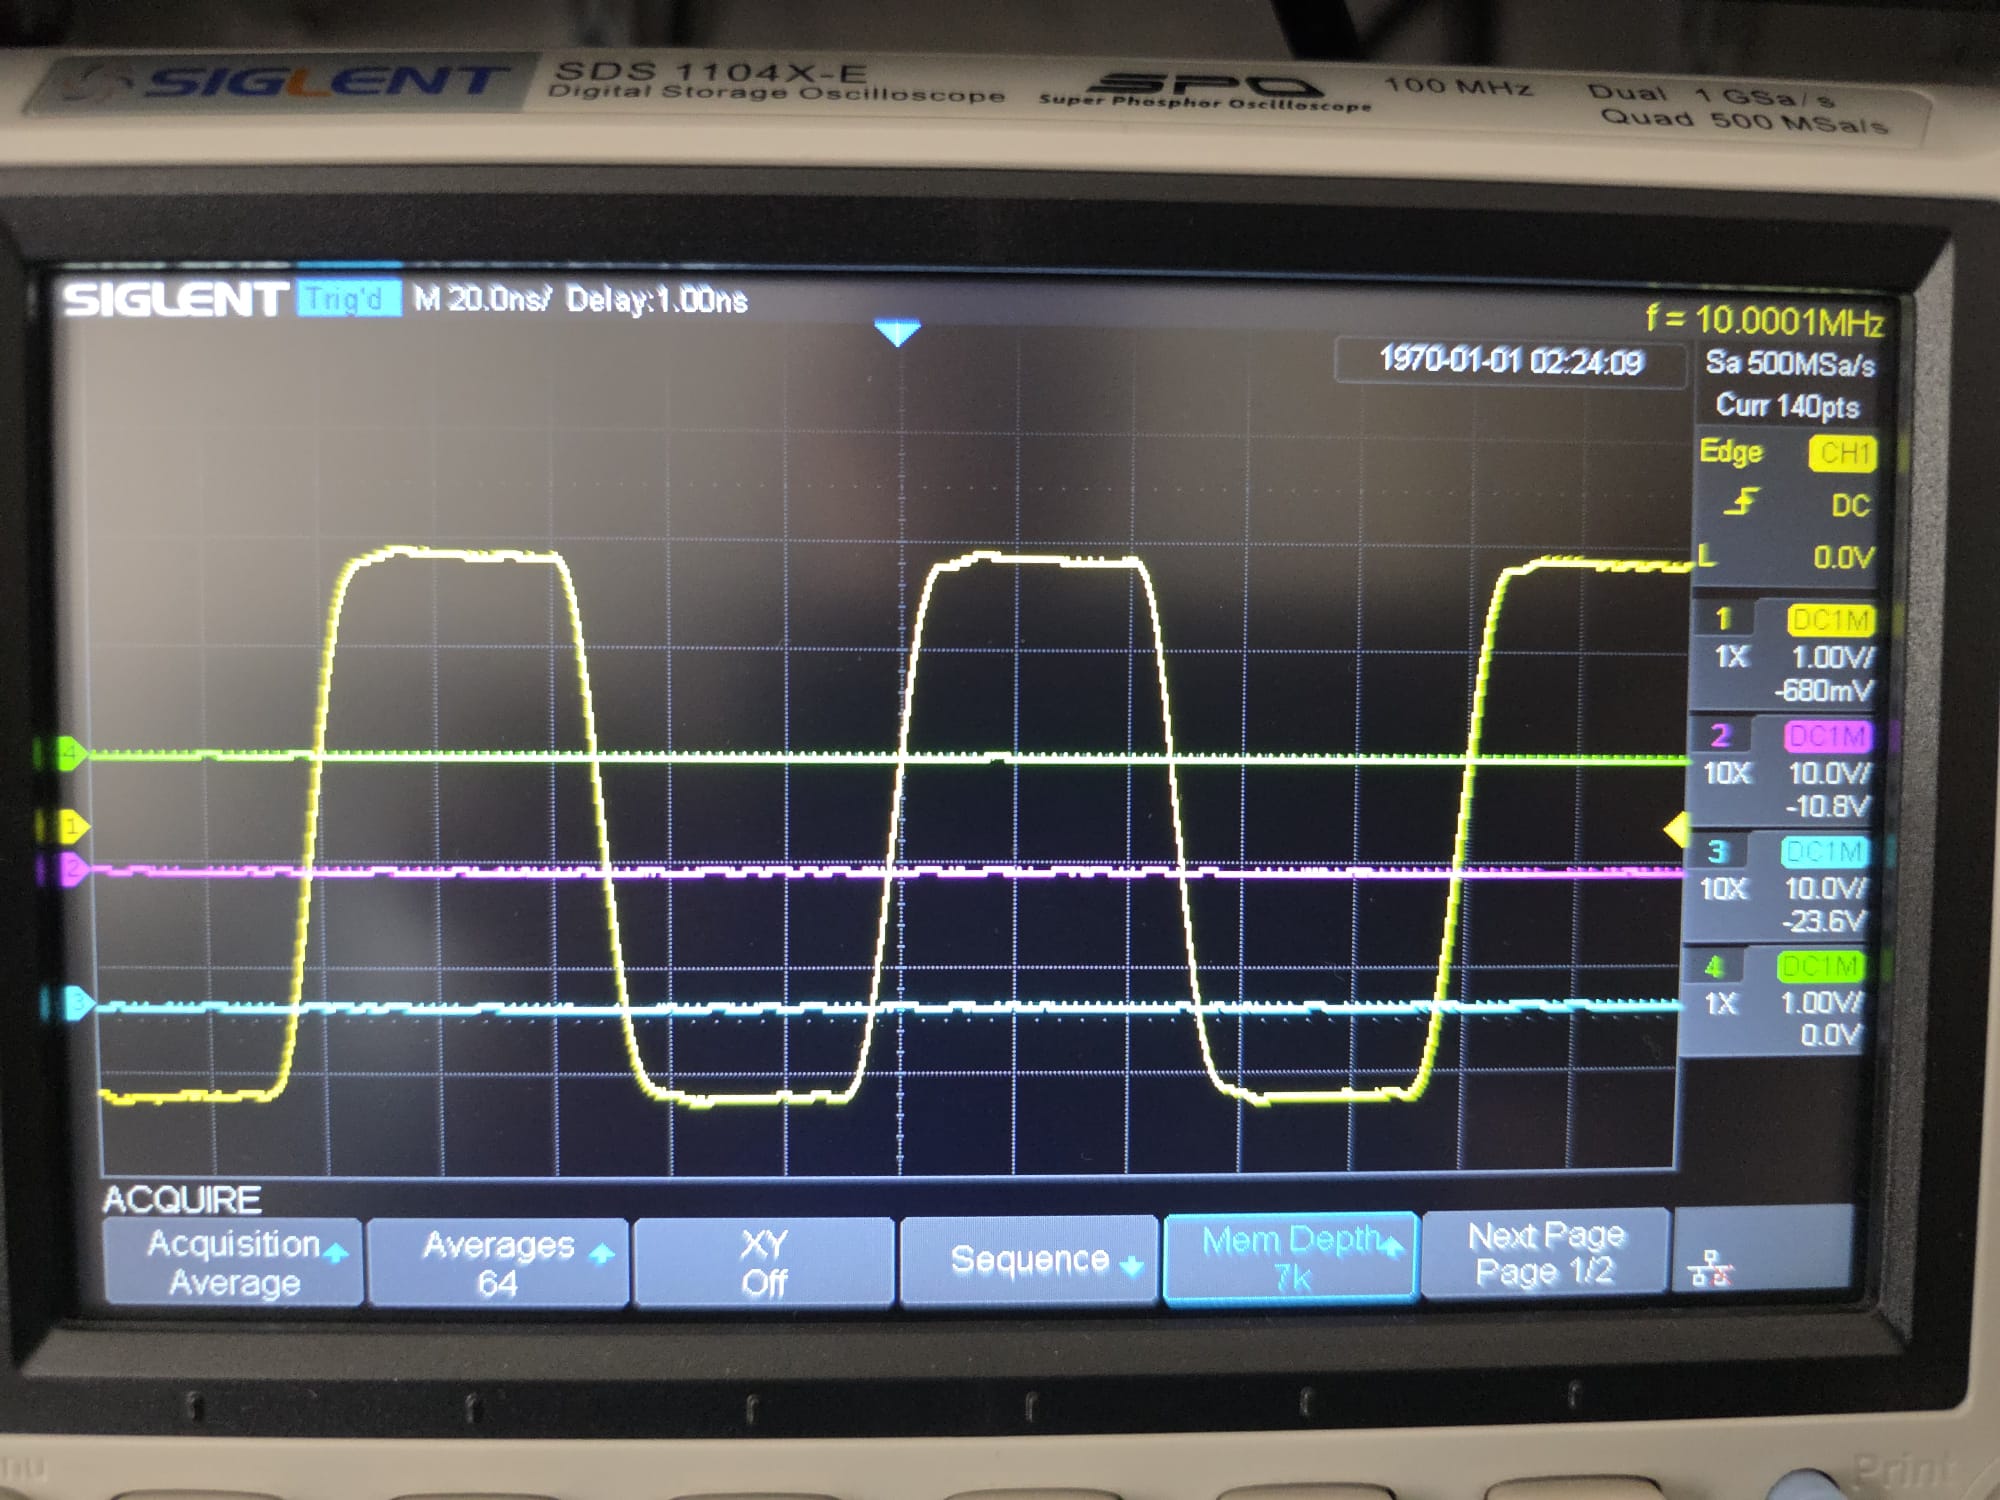Select the channel 3 ground marker

coord(76,1003)
